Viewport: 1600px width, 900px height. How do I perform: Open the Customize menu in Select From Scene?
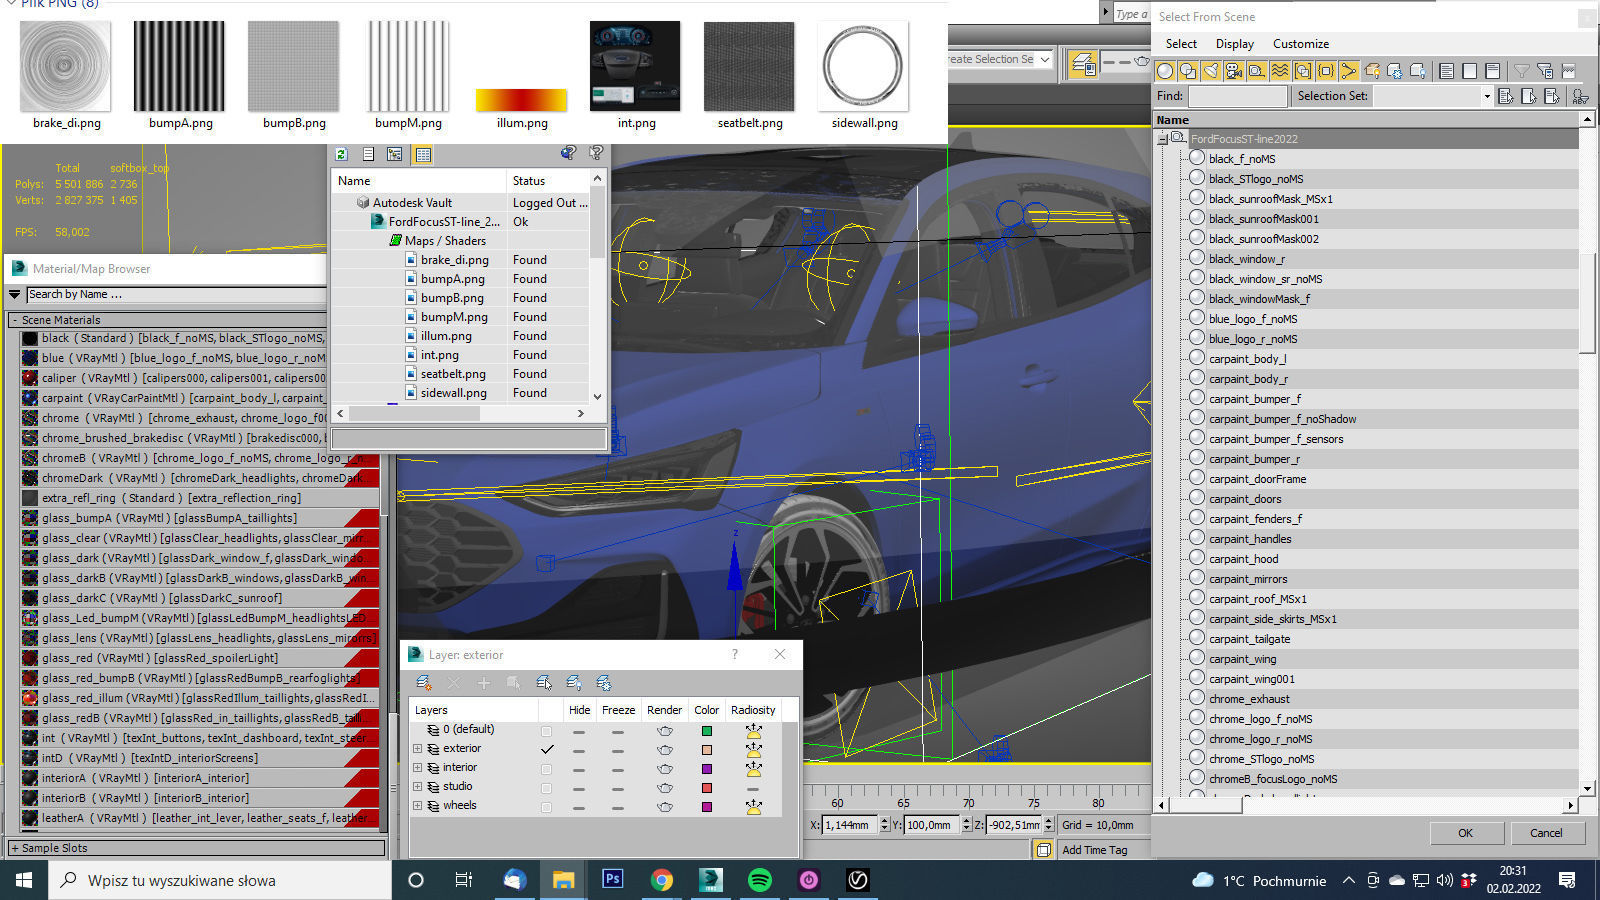pyautogui.click(x=1301, y=44)
